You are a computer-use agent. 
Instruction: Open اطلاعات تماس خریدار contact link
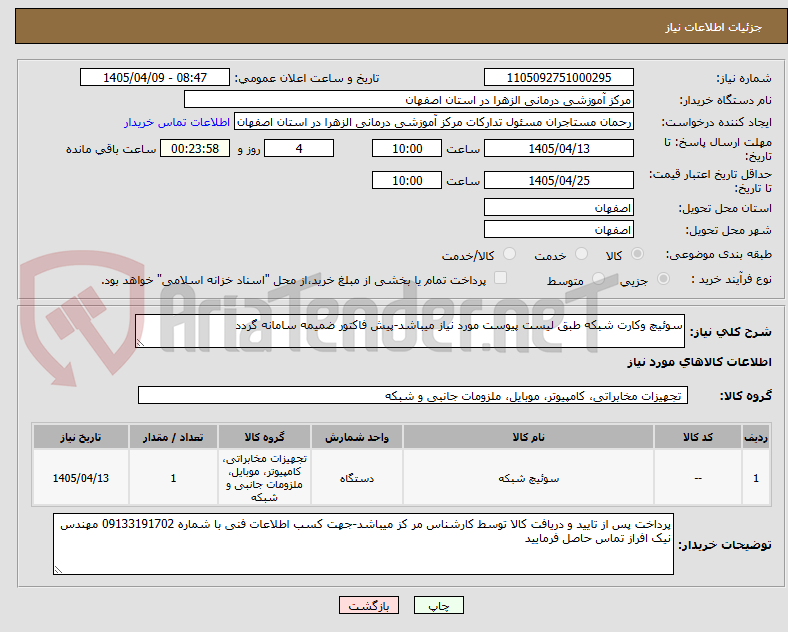pos(177,122)
